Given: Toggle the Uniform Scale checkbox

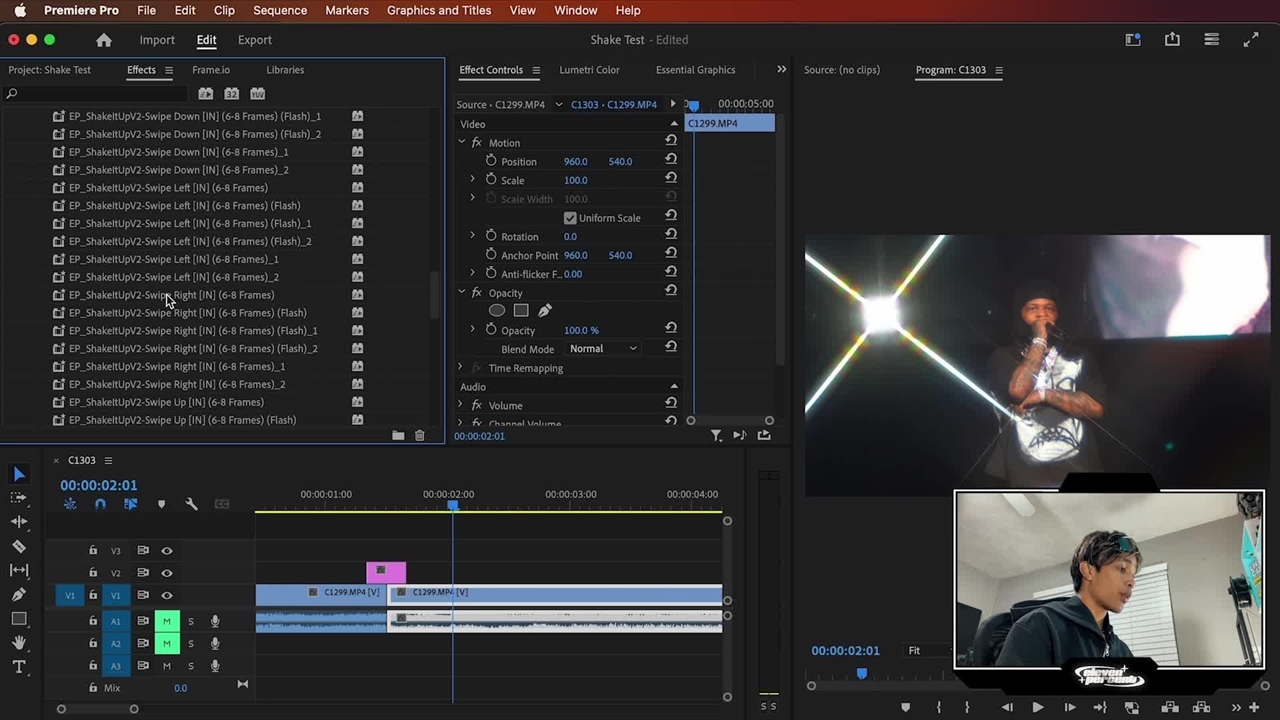Looking at the screenshot, I should click(570, 218).
